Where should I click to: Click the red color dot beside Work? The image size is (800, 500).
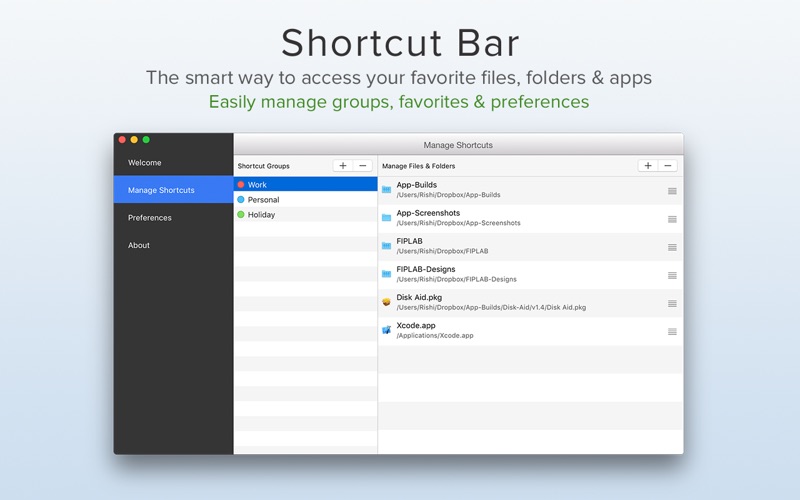point(241,185)
